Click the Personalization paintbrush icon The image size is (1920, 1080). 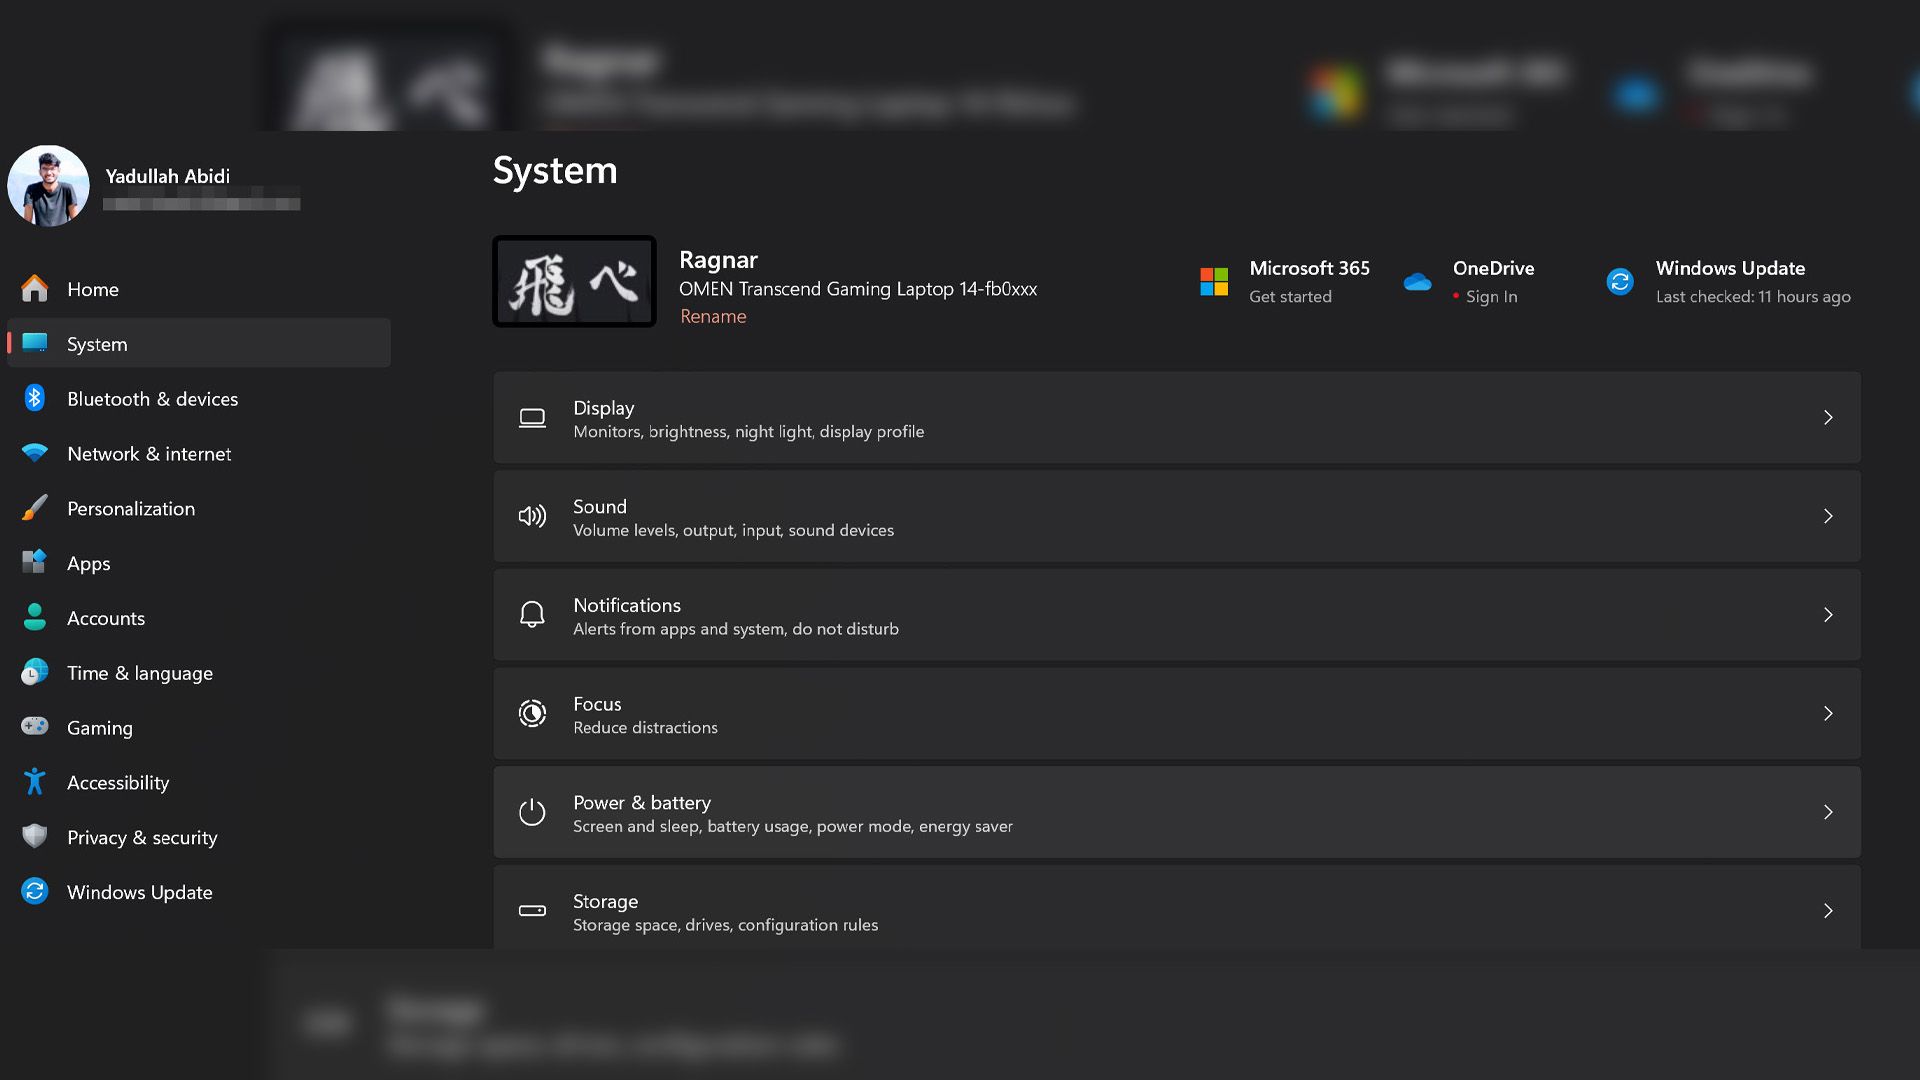[35, 508]
